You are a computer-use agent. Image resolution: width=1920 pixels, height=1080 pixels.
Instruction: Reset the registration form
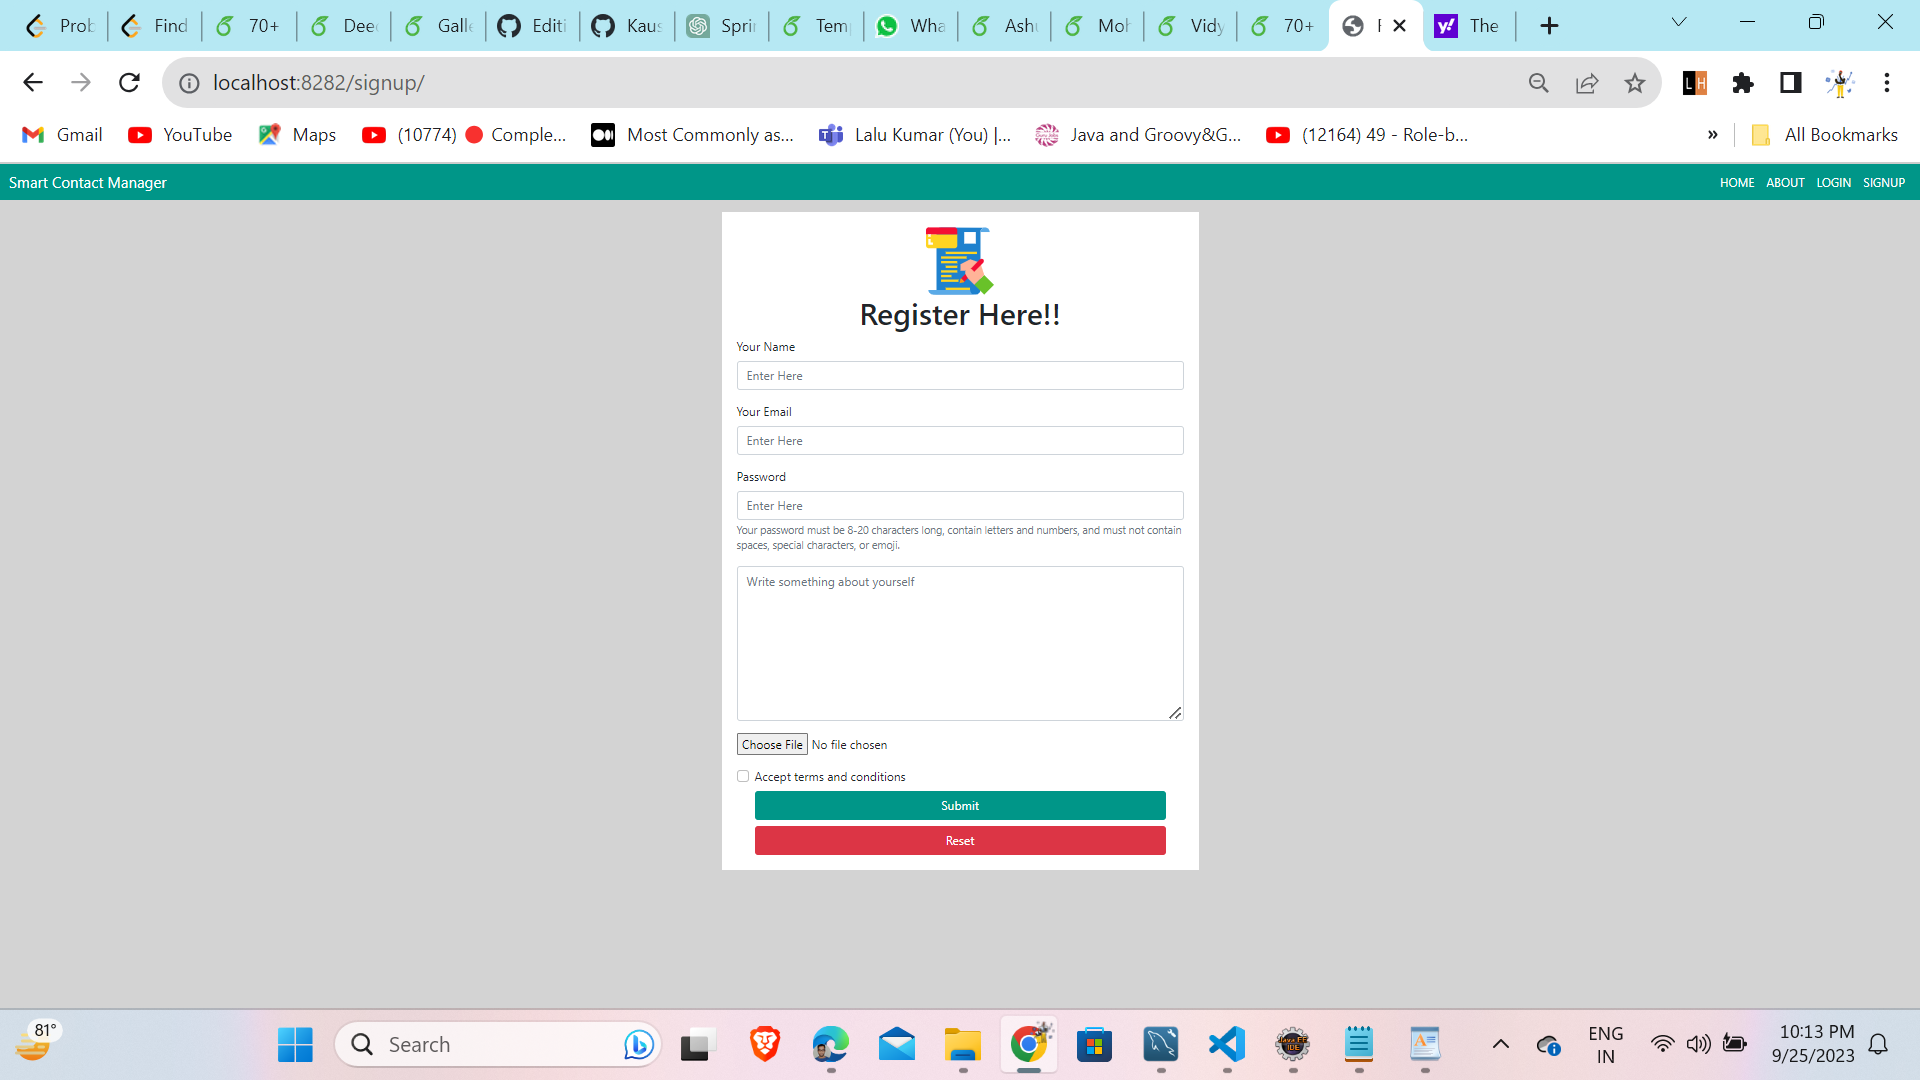point(959,840)
